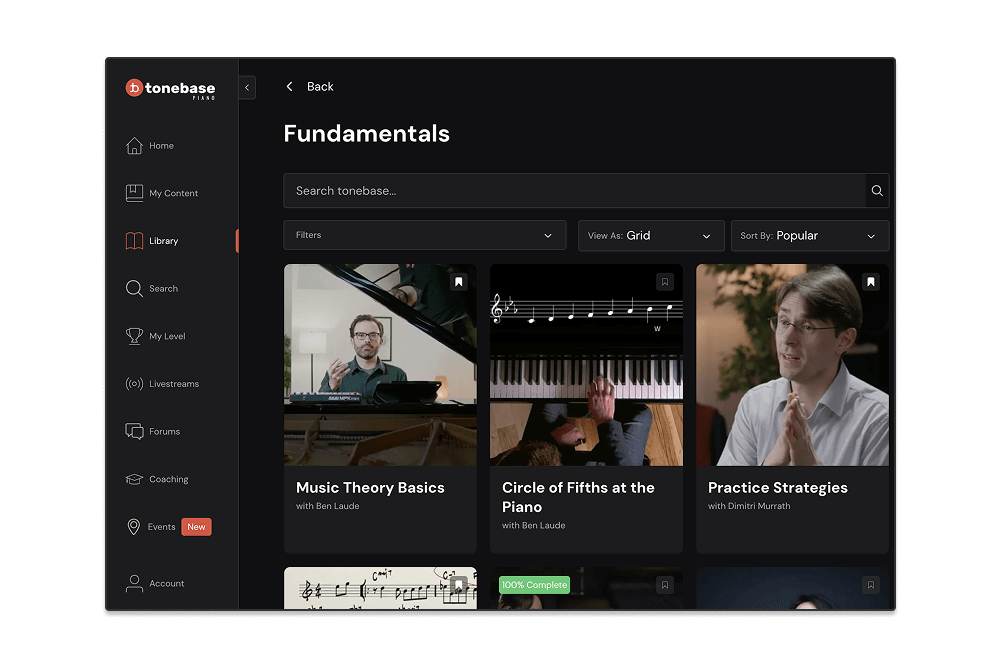Collapse the sidebar with the chevron button

coord(247,87)
